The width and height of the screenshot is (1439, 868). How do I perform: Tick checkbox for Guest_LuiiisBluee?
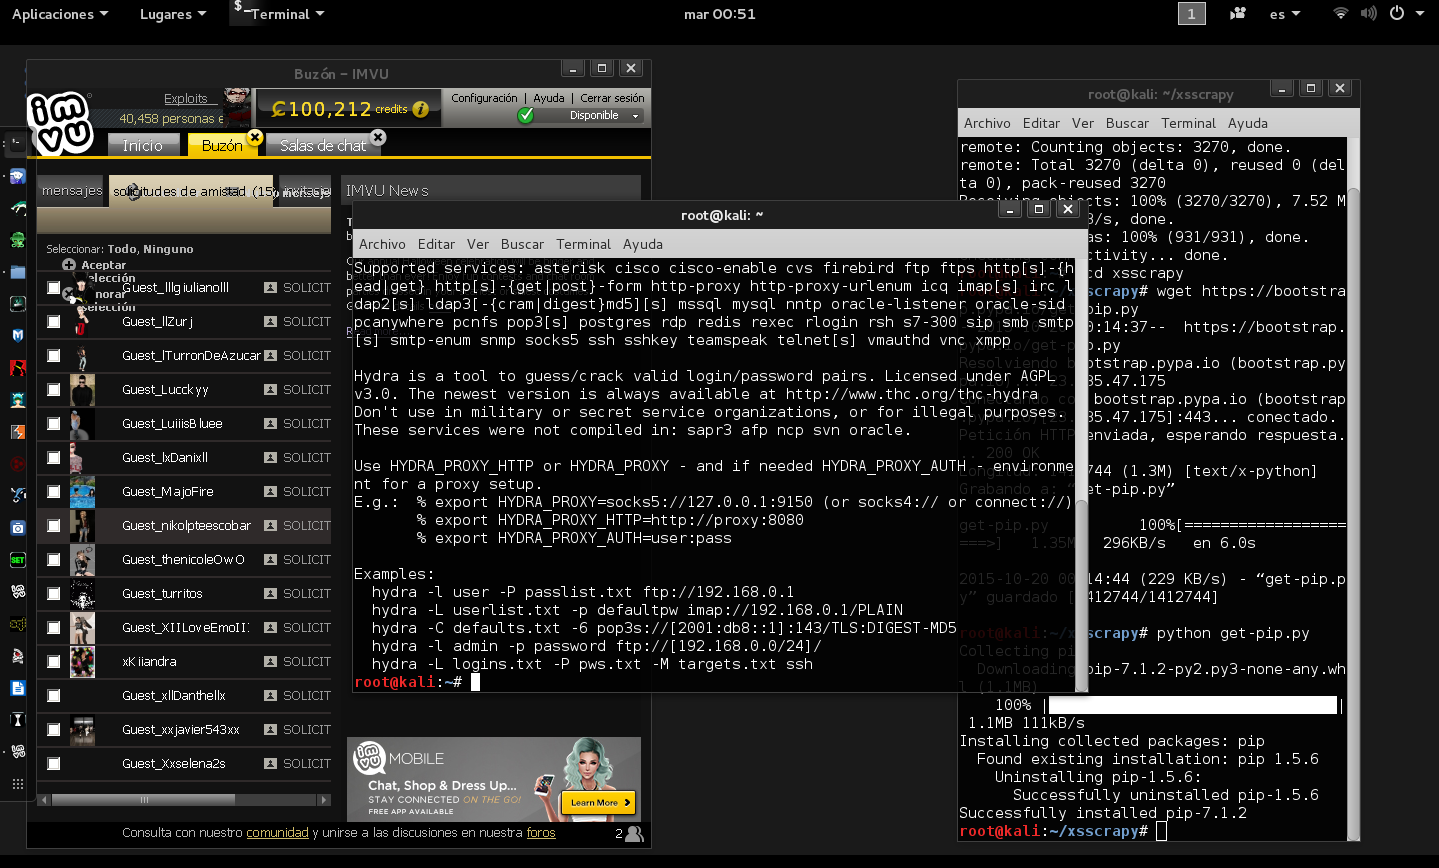point(54,424)
